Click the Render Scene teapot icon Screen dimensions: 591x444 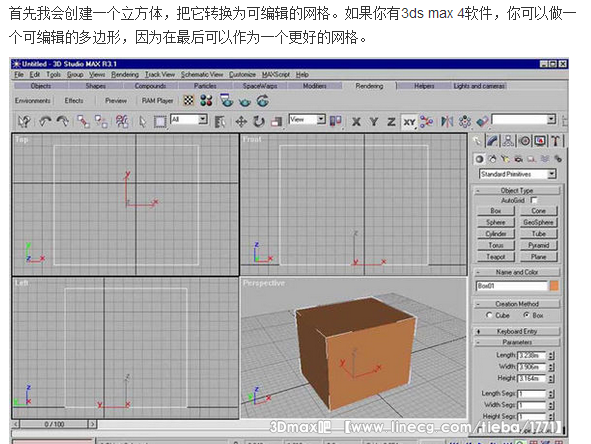tap(226, 101)
